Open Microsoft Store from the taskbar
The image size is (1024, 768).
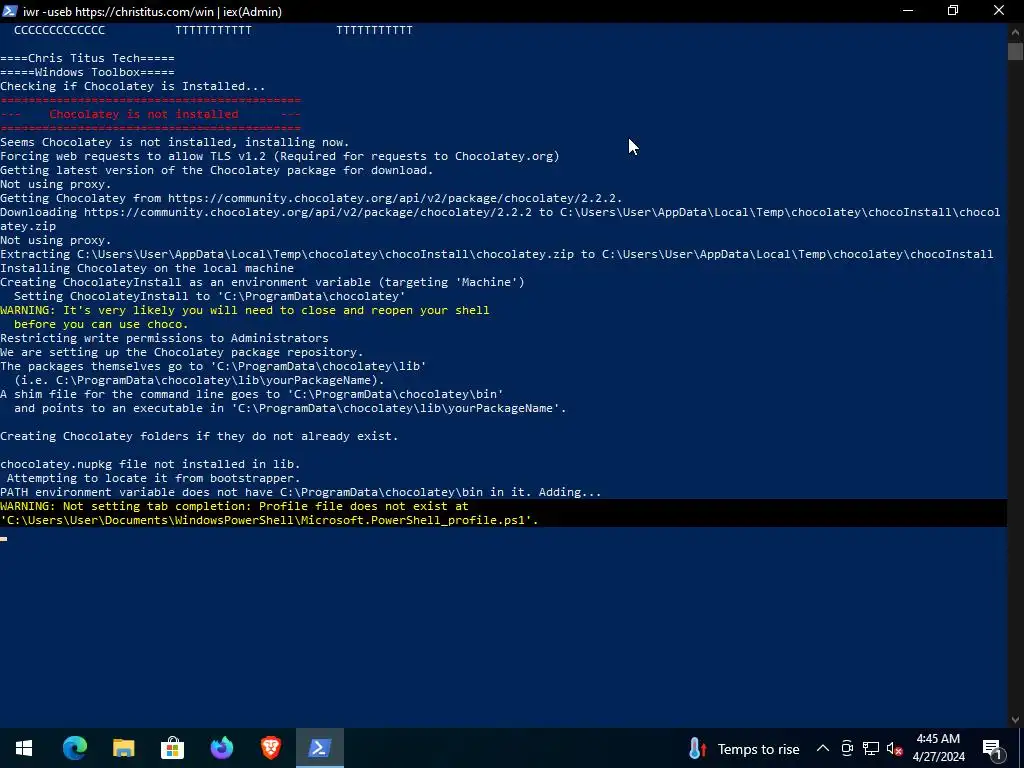pos(172,748)
